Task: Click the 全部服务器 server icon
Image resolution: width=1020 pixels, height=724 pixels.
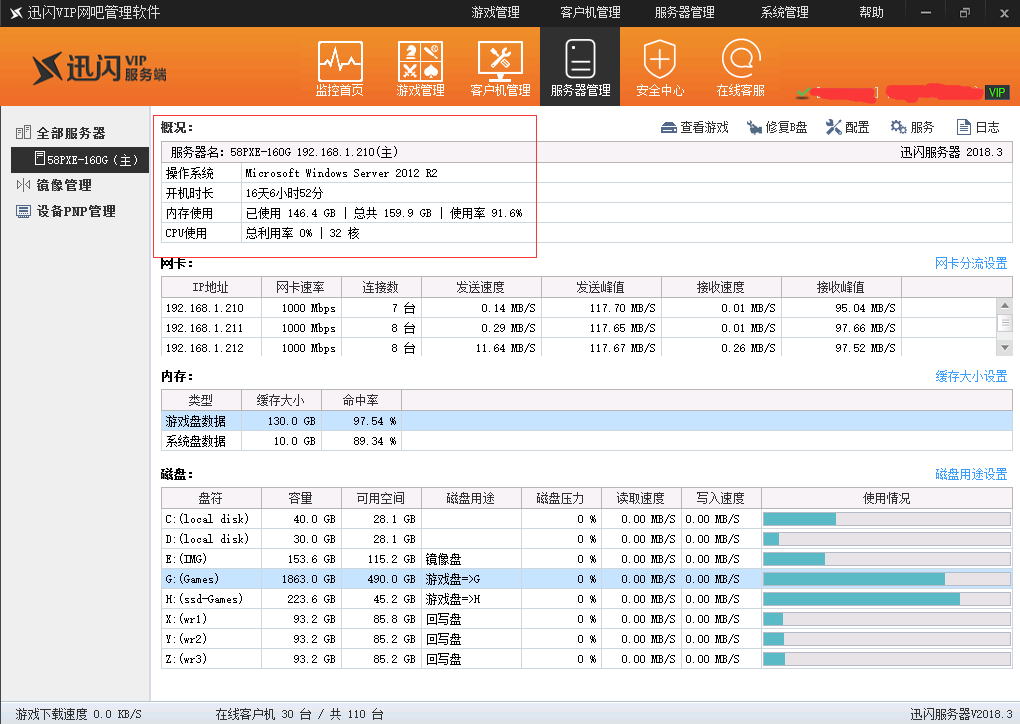Action: tap(23, 133)
